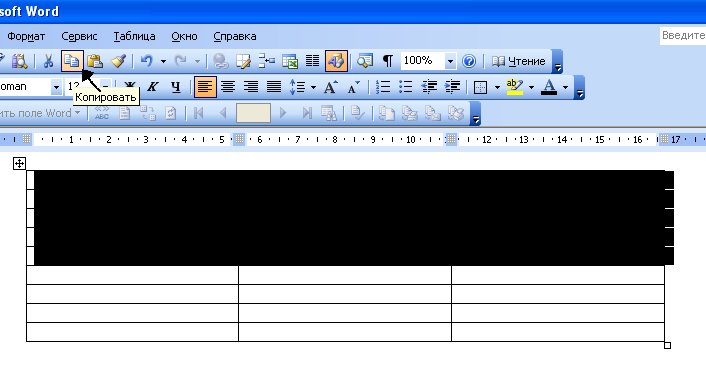Click the Cut scissors icon

(48, 61)
